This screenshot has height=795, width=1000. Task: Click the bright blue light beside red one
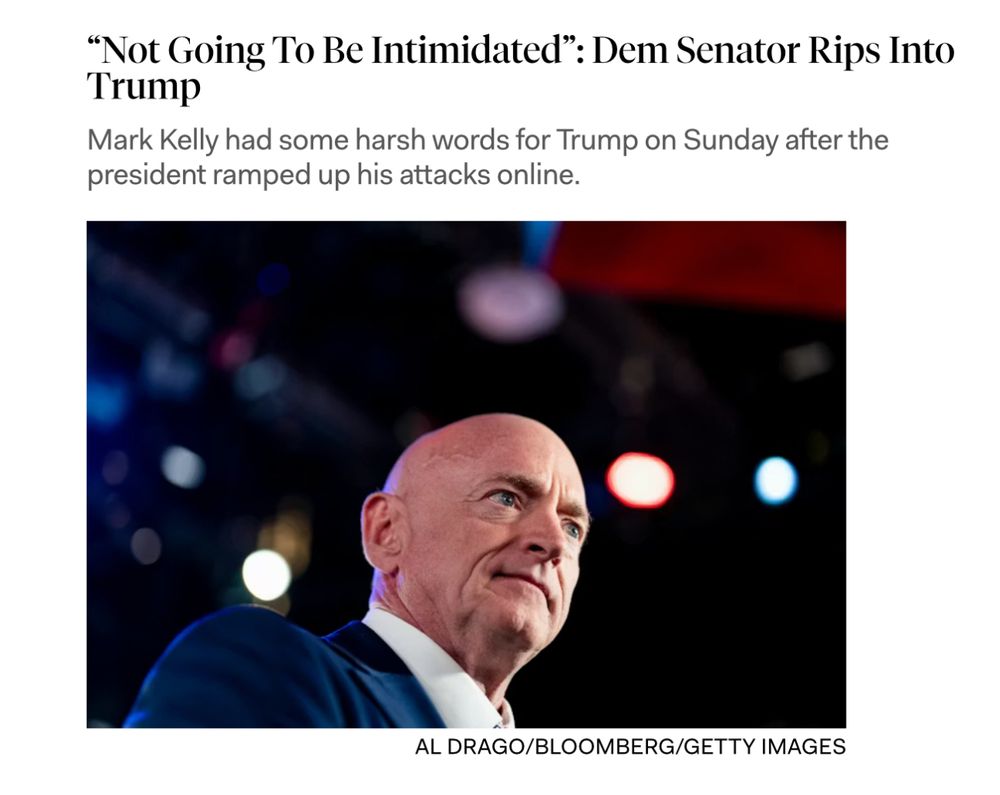[776, 481]
